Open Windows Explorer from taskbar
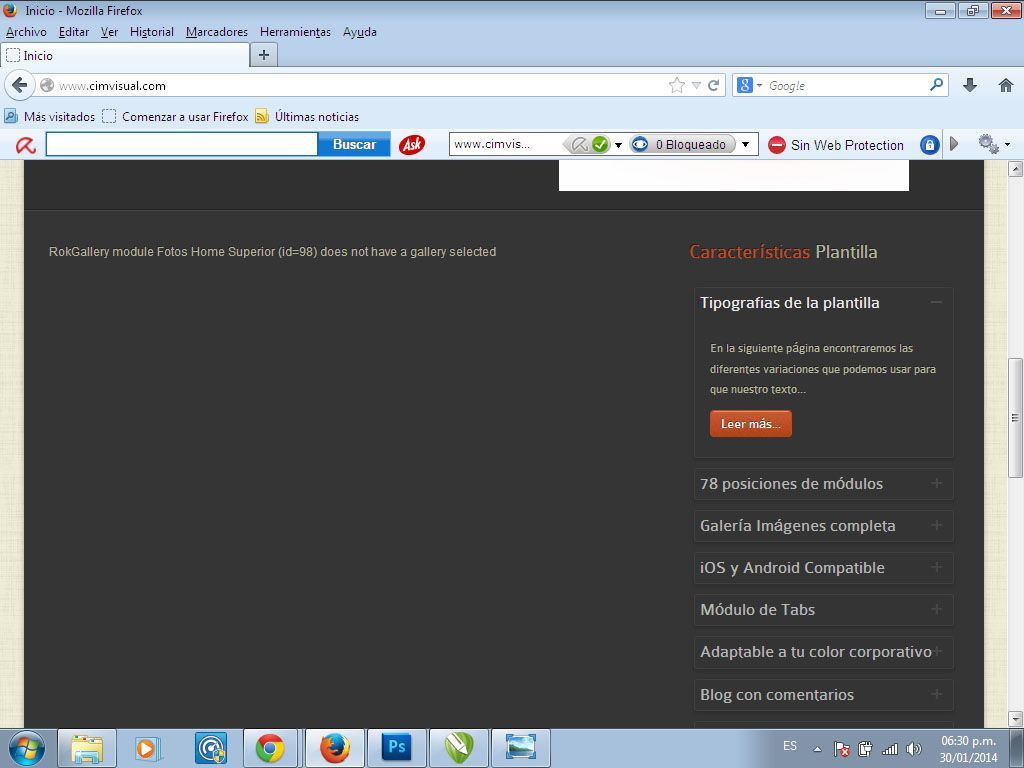The width and height of the screenshot is (1024, 768). click(87, 748)
